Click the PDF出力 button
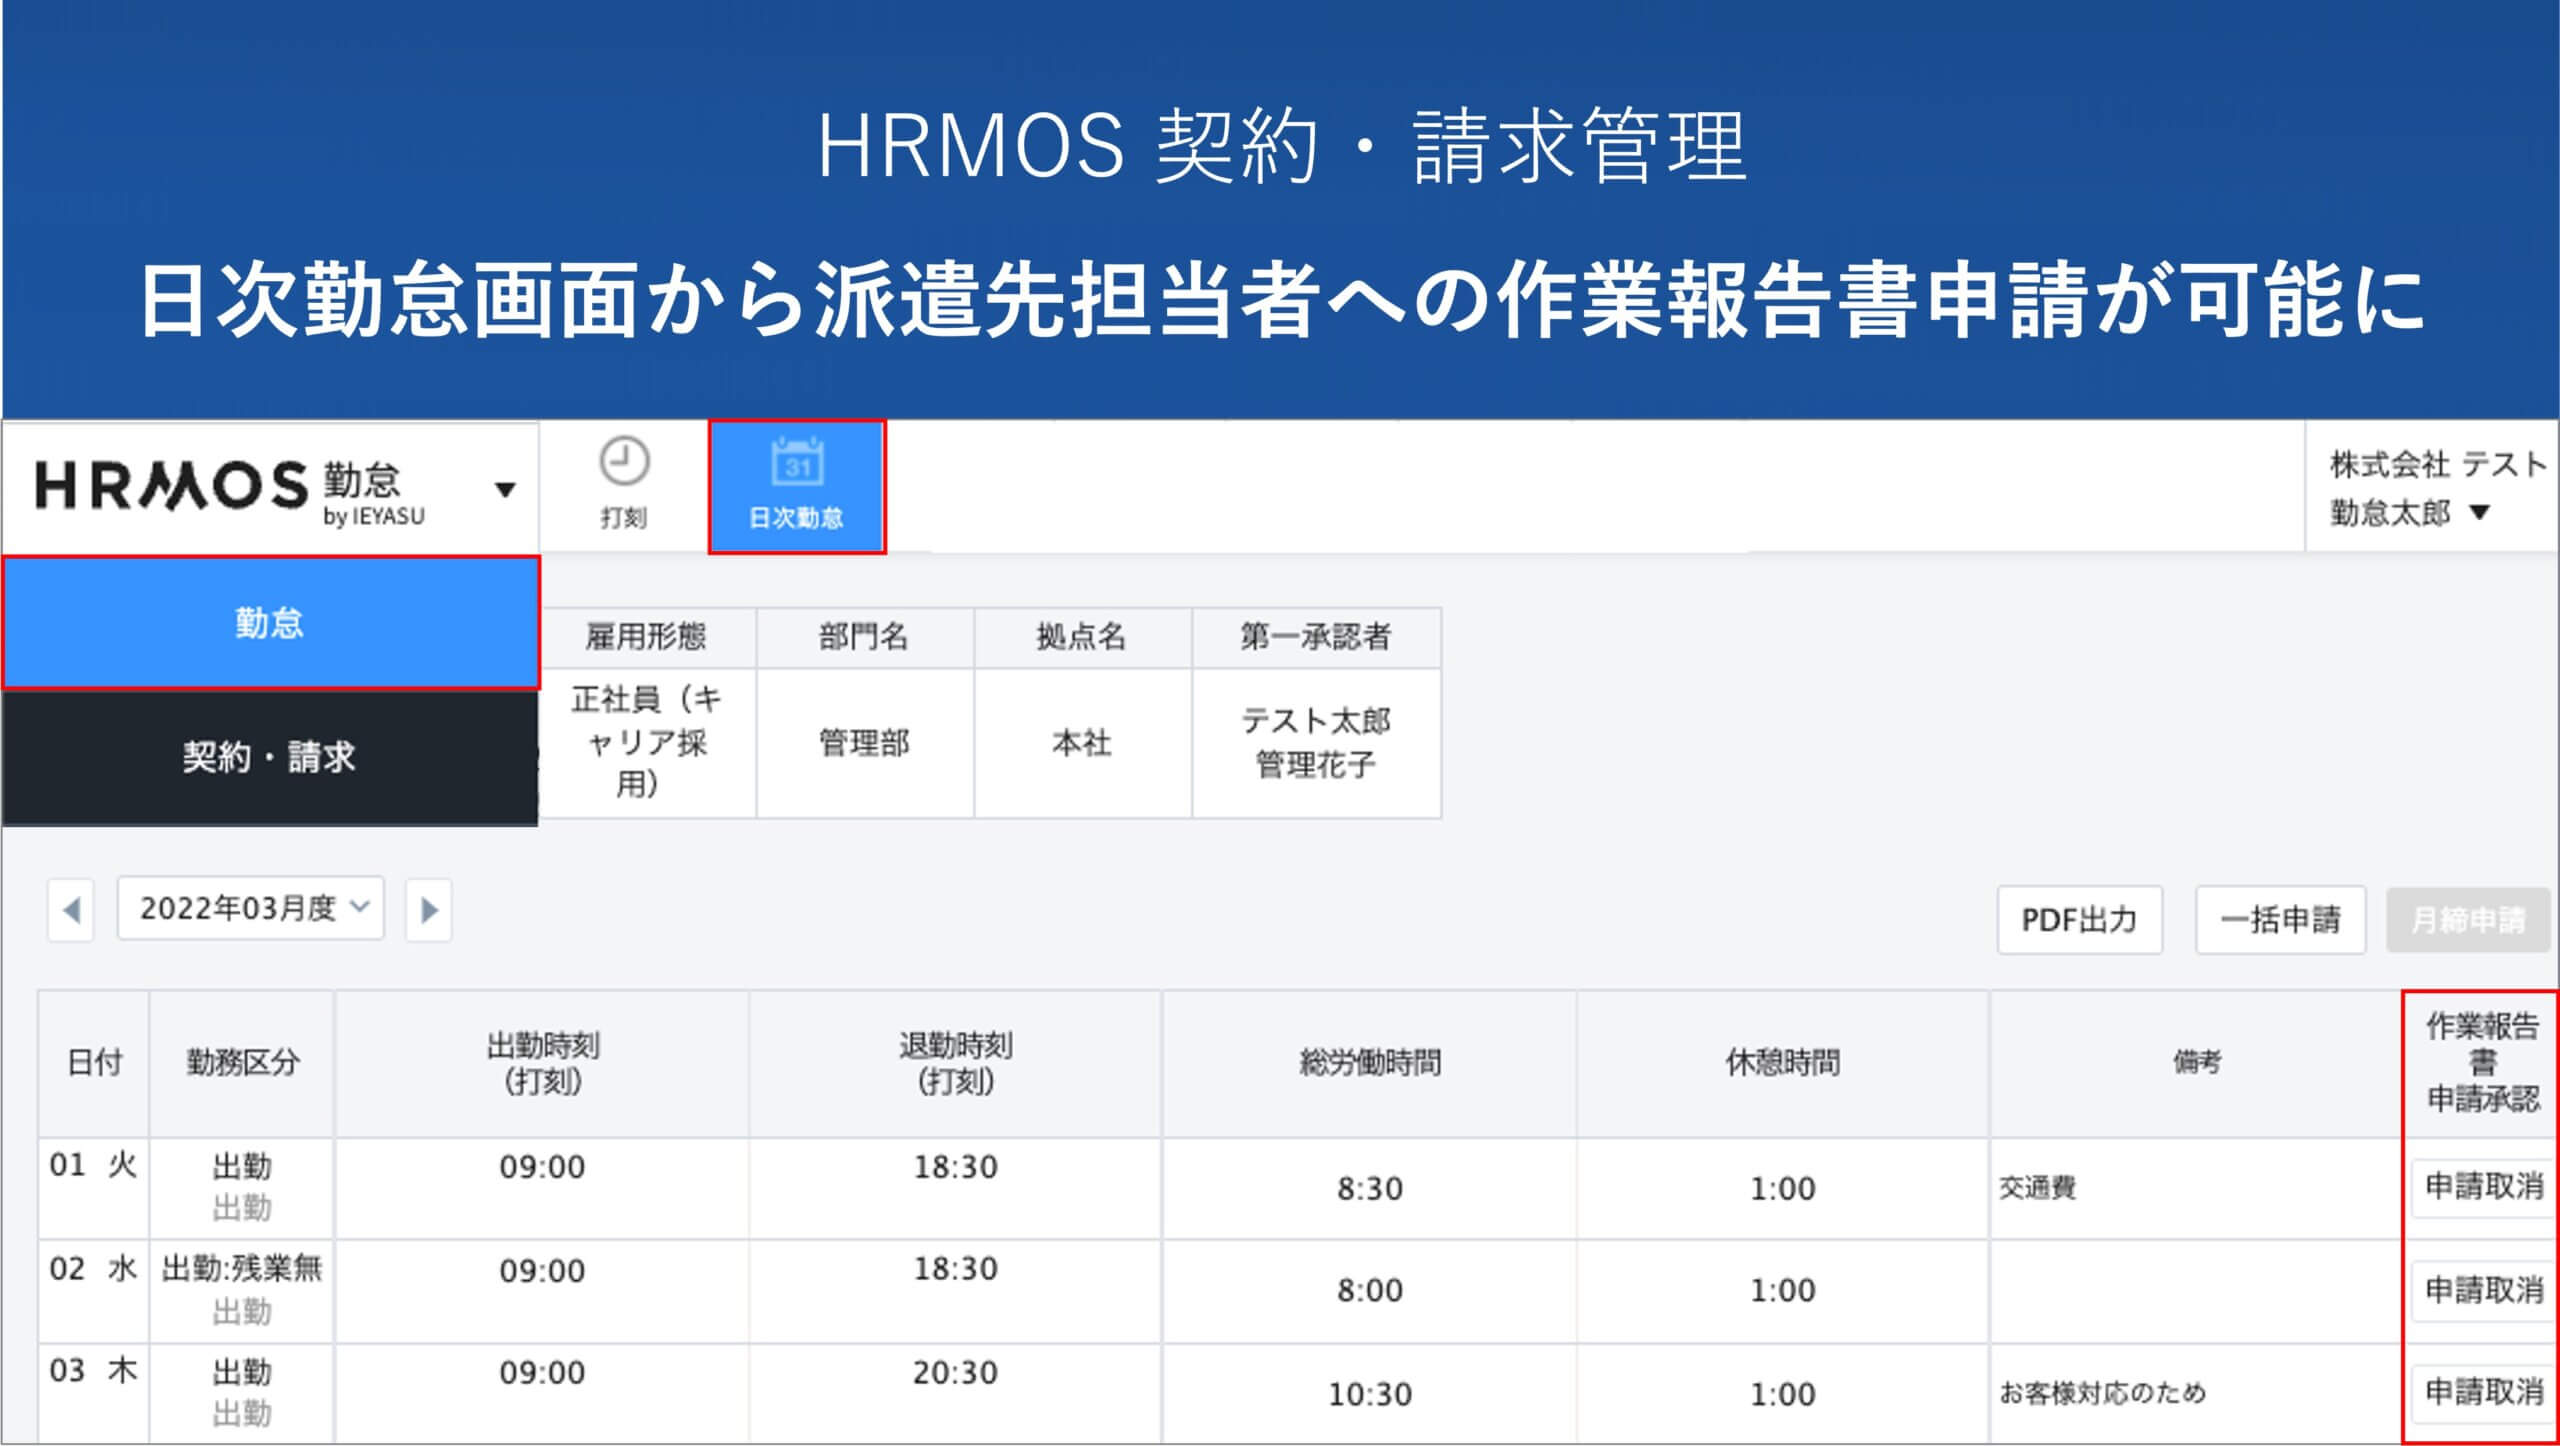 point(2080,920)
